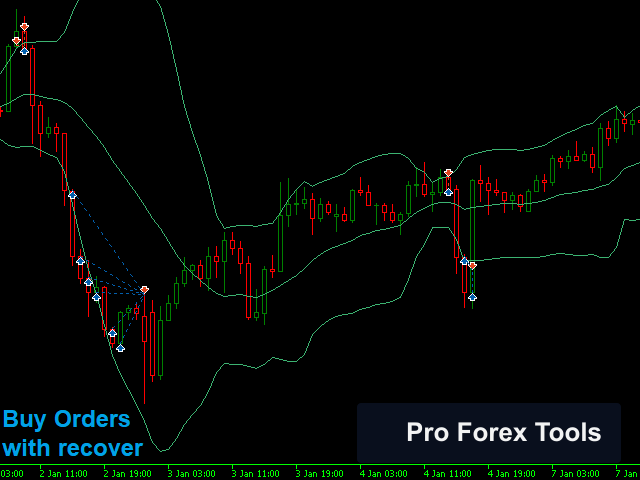Click the '2 Jan 11:00' time axis label
Screen dimensions: 640x480
(63, 474)
